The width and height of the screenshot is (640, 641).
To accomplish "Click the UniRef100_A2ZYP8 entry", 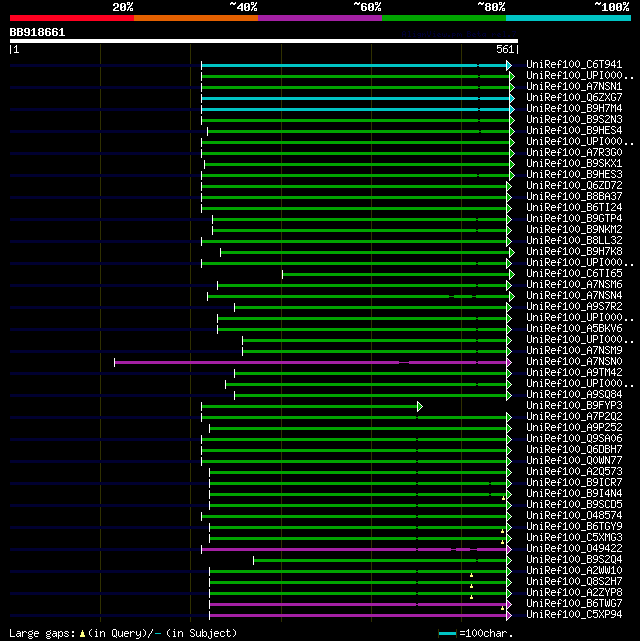I will 574,593.
